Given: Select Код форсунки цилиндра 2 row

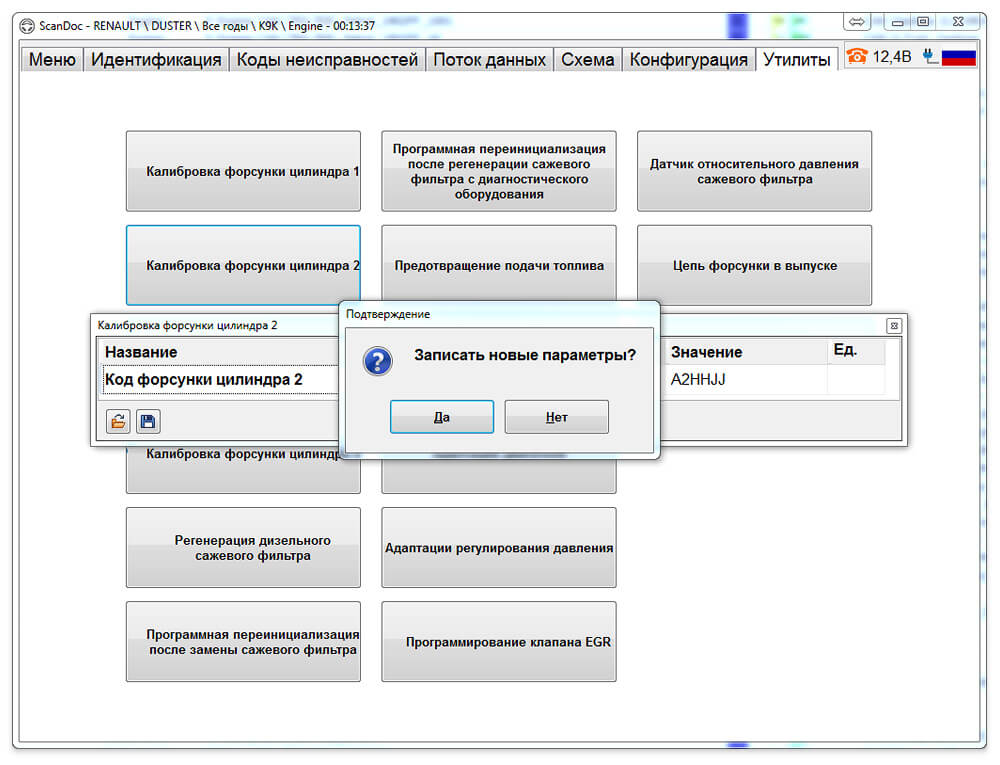Looking at the screenshot, I should point(220,380).
